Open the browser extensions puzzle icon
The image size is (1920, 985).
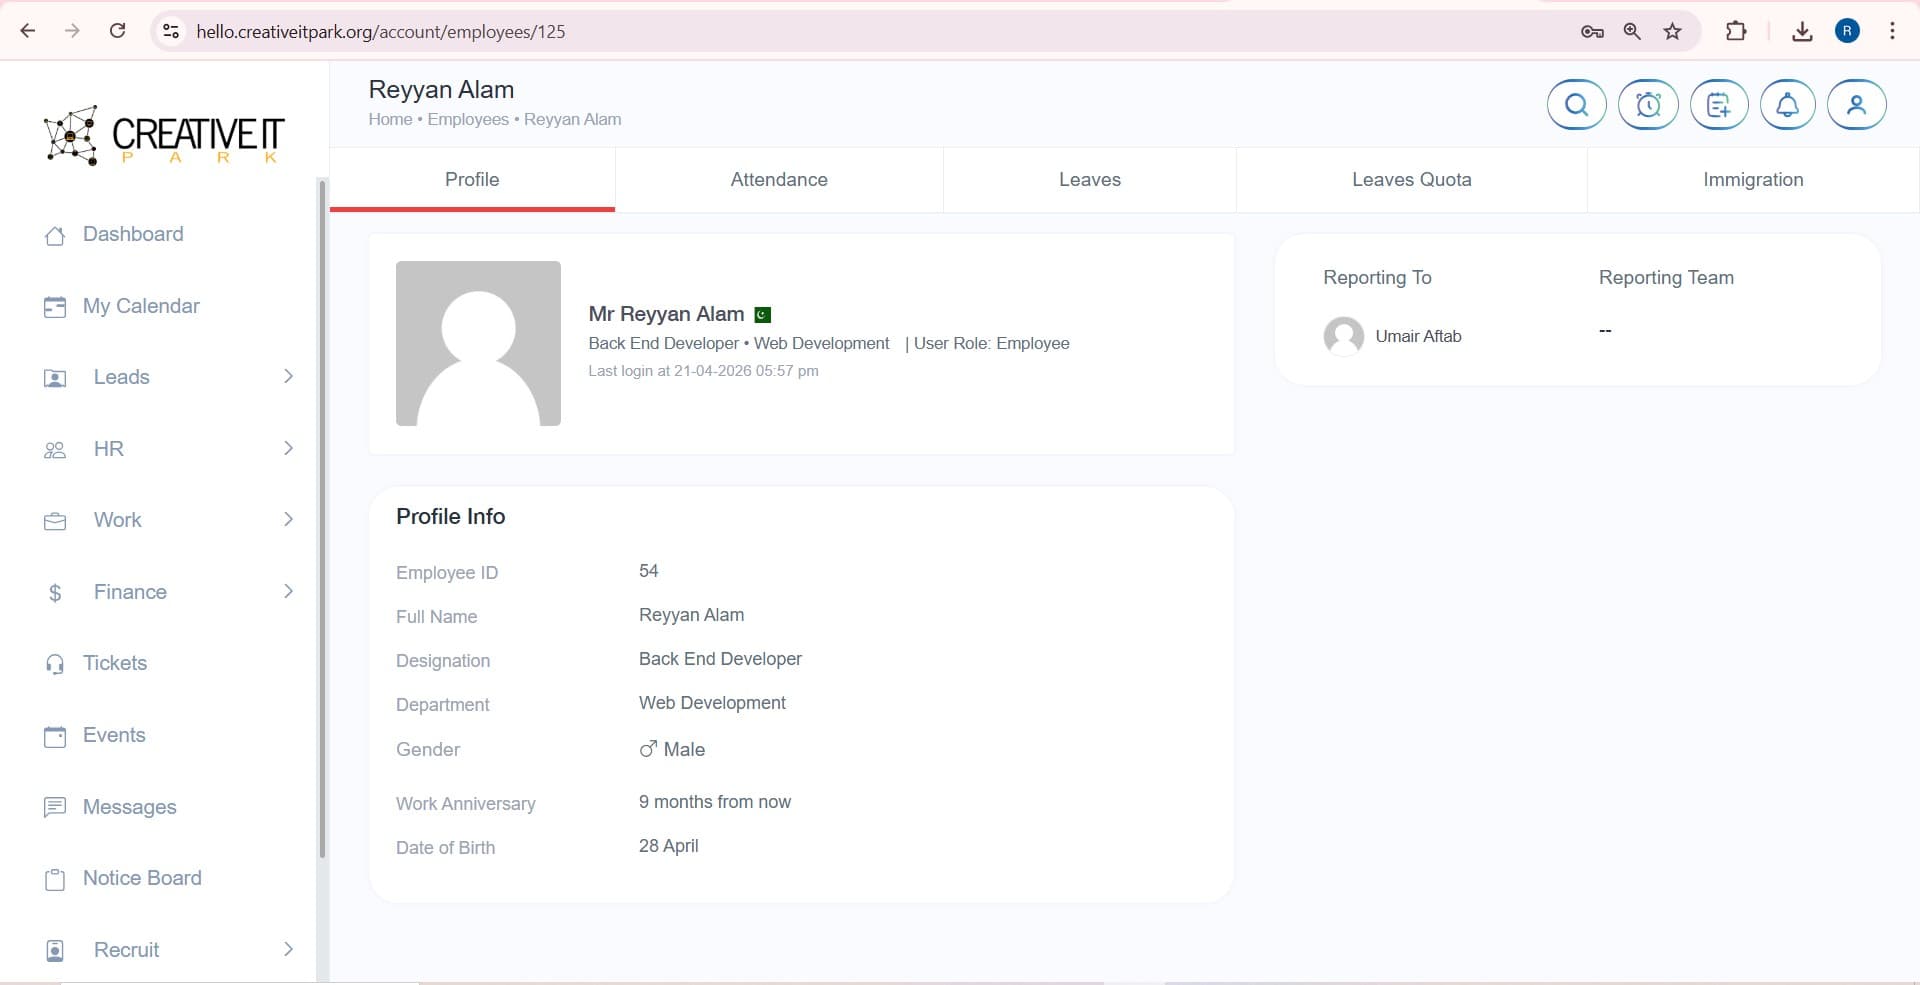(x=1736, y=31)
